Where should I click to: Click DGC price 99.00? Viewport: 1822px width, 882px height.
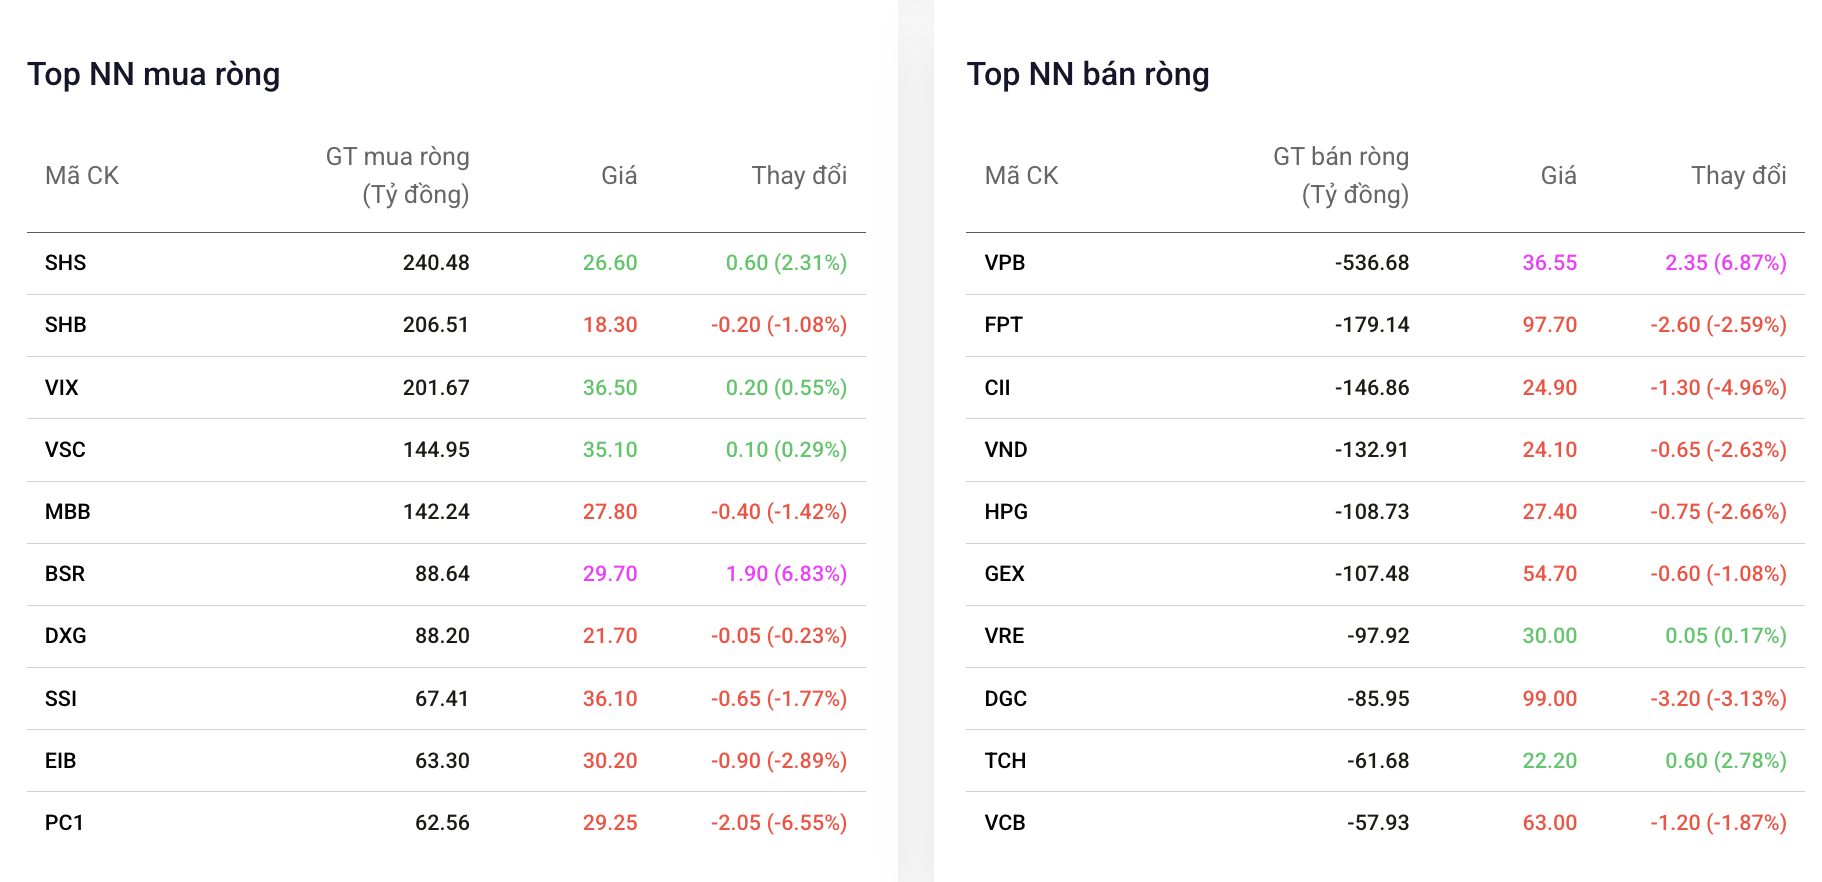click(1549, 699)
